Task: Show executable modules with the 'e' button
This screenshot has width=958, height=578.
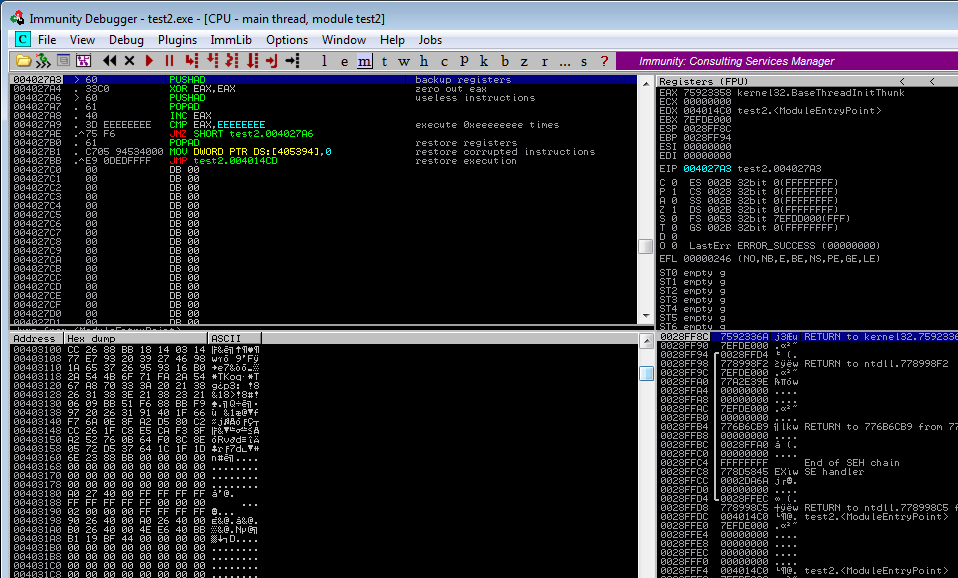Action: click(343, 61)
